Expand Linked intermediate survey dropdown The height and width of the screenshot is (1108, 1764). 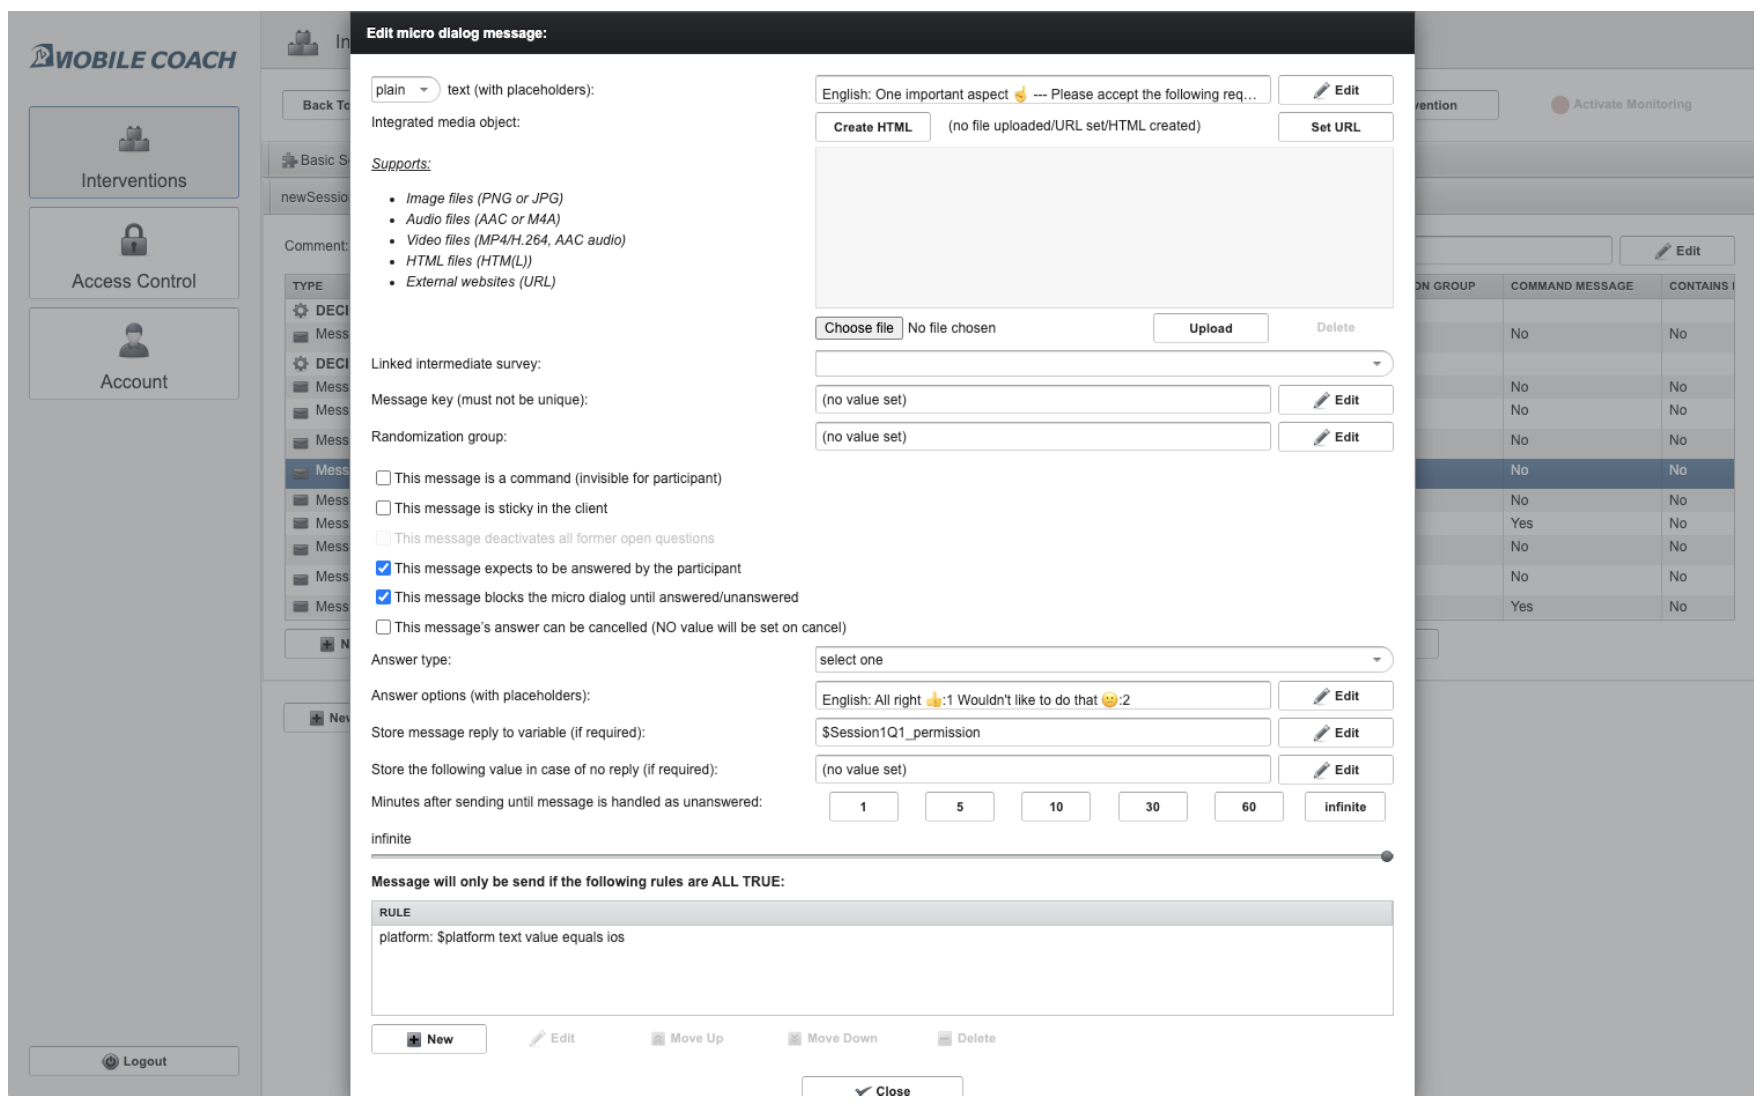click(x=1103, y=364)
